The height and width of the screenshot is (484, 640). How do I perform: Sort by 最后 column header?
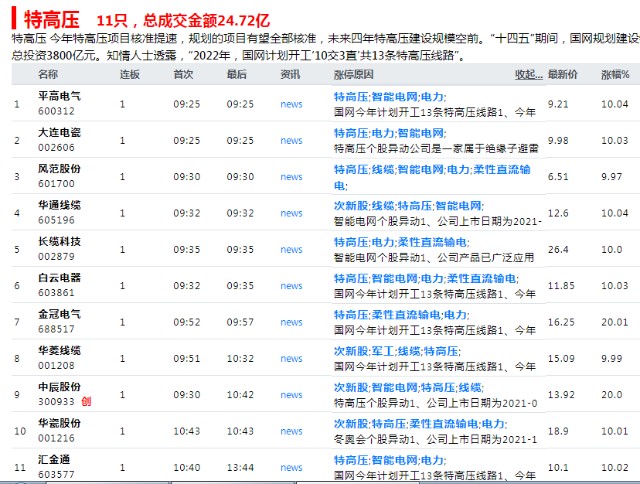click(237, 74)
